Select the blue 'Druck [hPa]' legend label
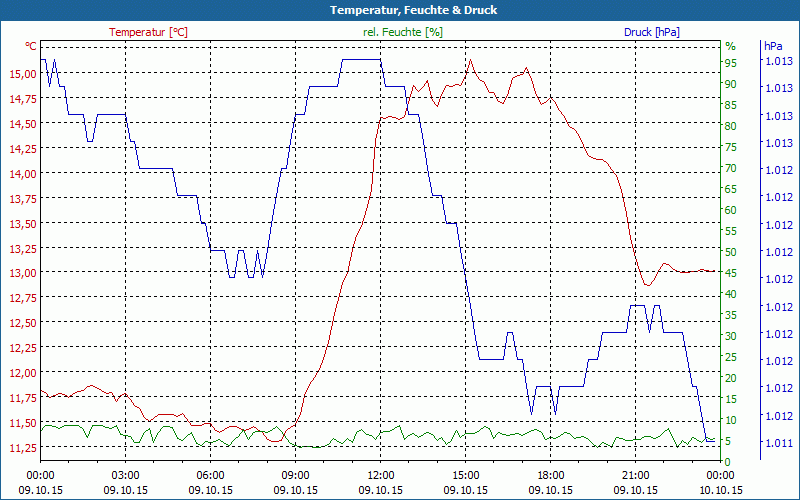This screenshot has height=500, width=800. pyautogui.click(x=651, y=32)
